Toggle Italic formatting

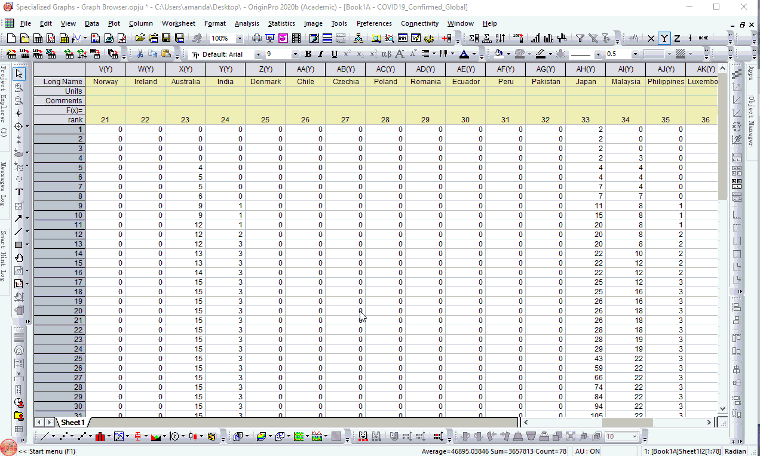click(x=321, y=54)
